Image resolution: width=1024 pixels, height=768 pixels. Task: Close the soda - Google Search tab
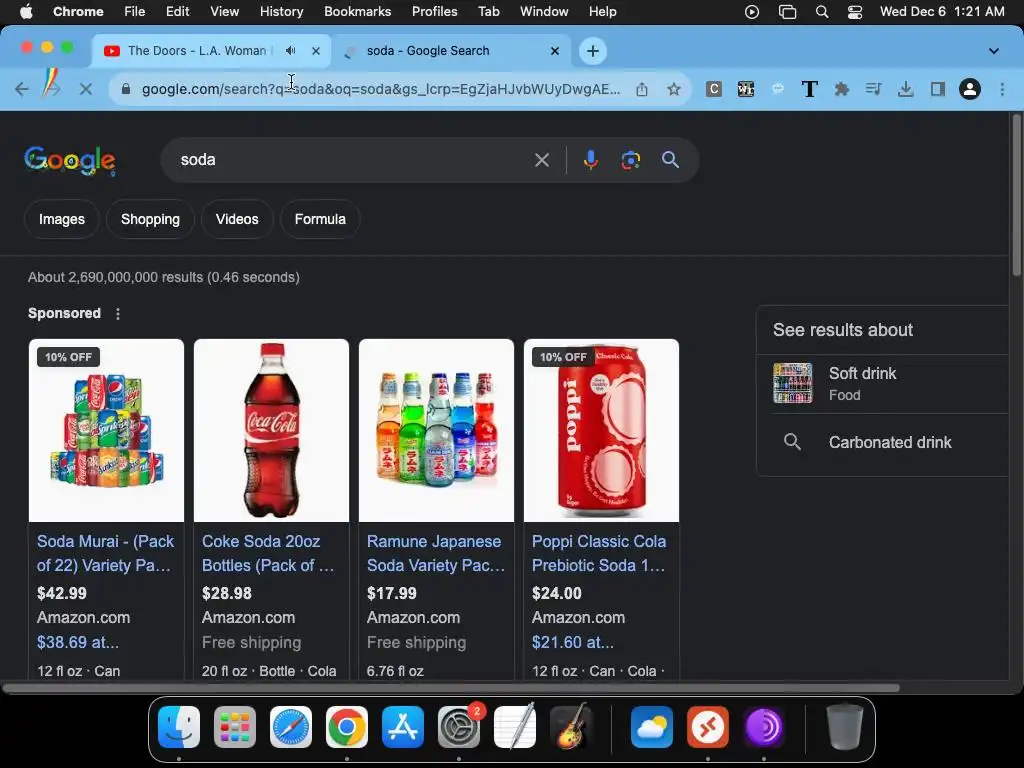(x=555, y=51)
